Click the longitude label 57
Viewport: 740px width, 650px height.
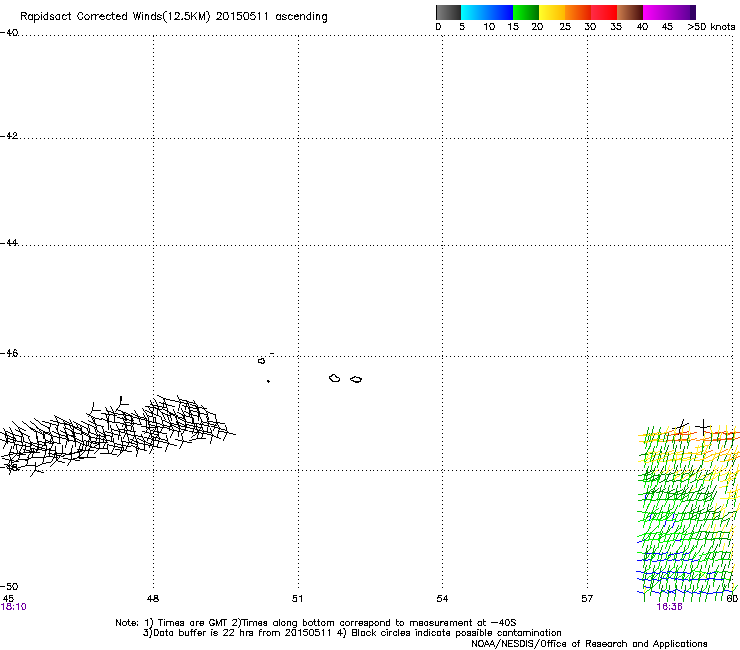pos(587,599)
